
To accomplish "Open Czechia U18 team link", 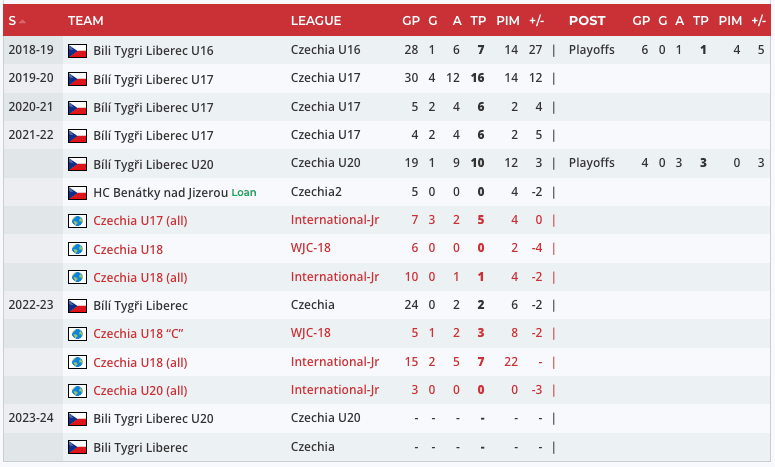I will point(128,249).
